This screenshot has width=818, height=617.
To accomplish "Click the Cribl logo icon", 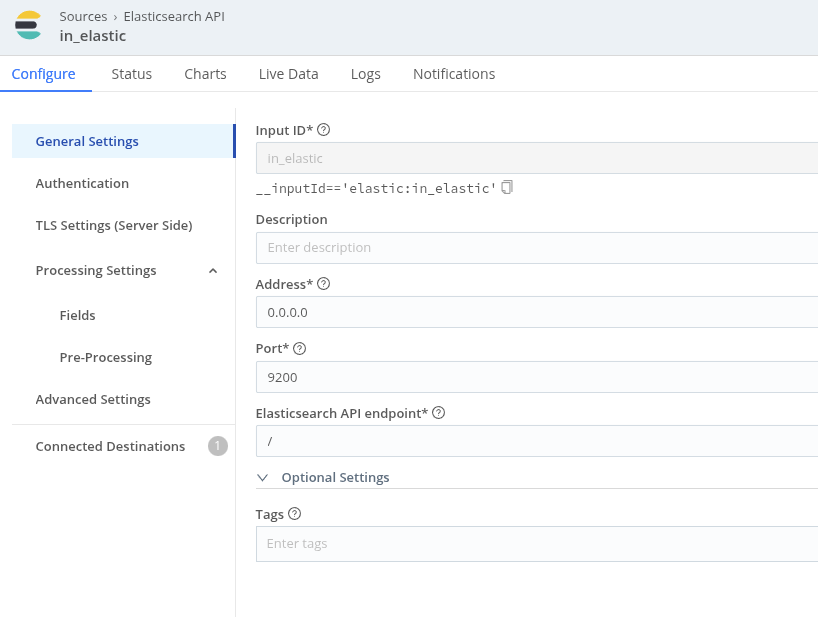I will (28, 26).
